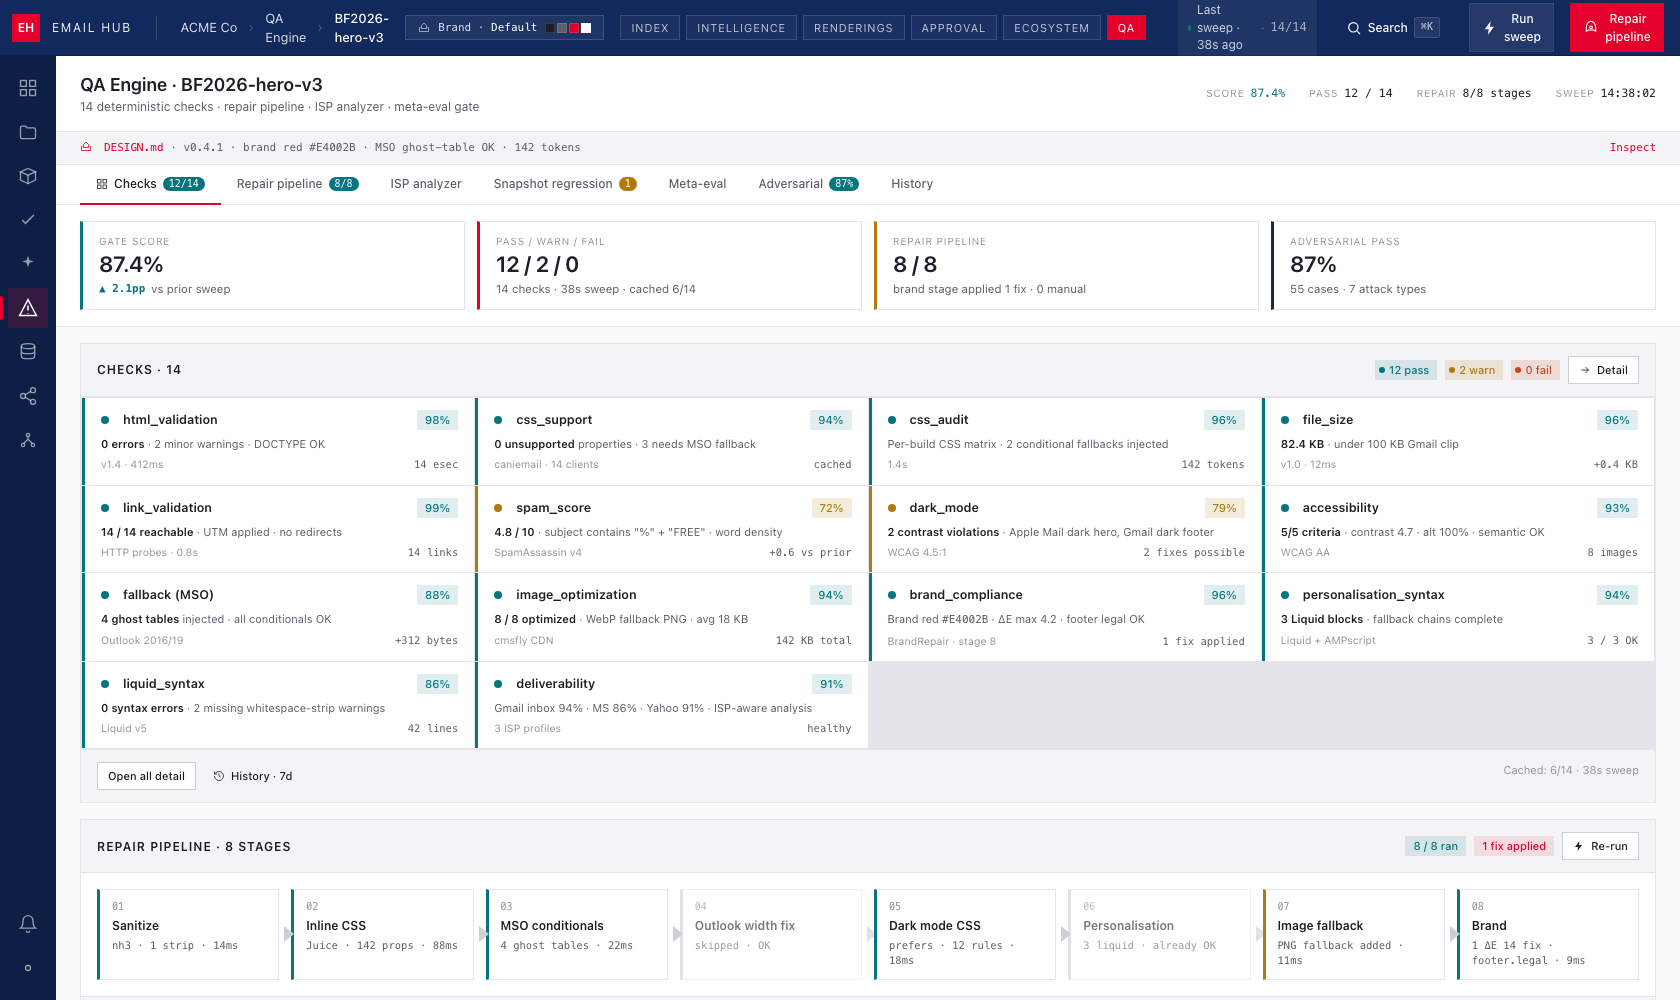Toggle the 12 pass filter chip
This screenshot has height=1000, width=1680.
click(1405, 370)
